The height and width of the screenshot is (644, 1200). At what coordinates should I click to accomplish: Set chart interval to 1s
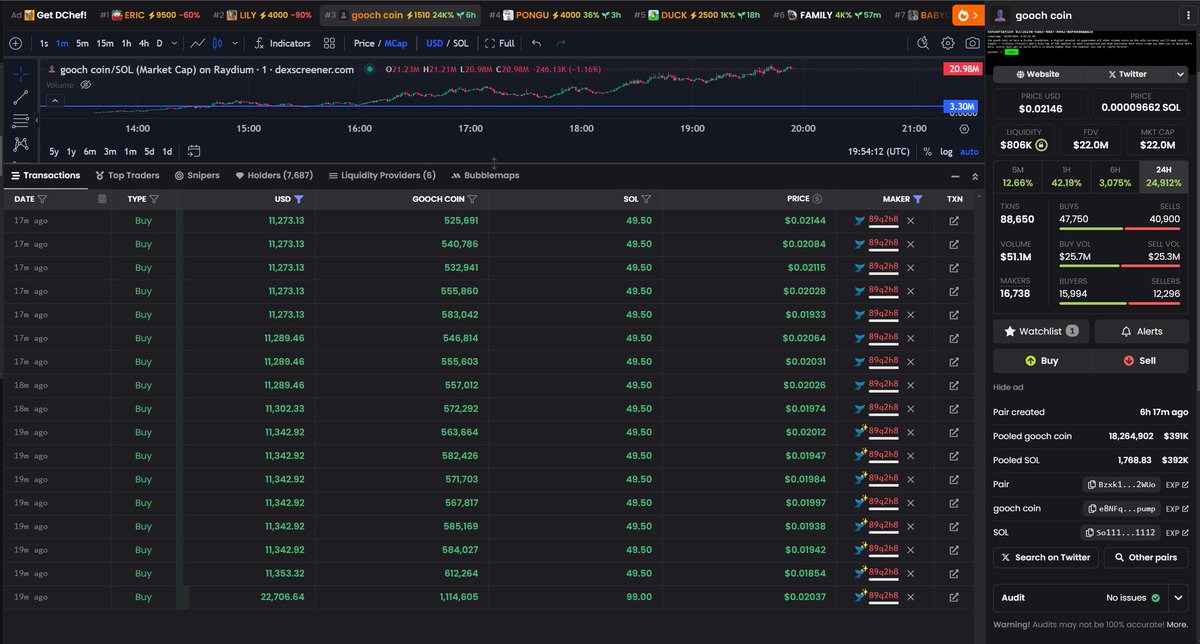point(44,43)
